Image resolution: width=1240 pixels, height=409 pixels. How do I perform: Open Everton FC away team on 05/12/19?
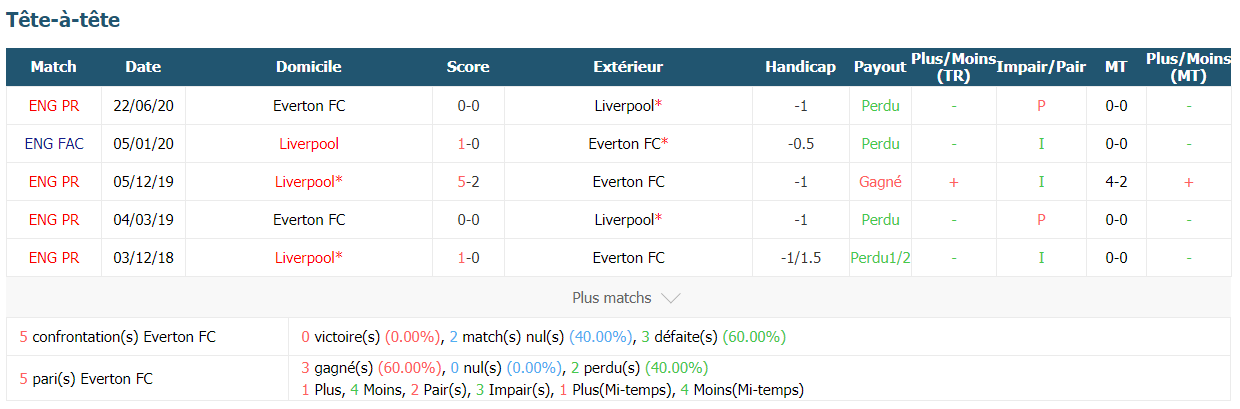click(x=628, y=181)
